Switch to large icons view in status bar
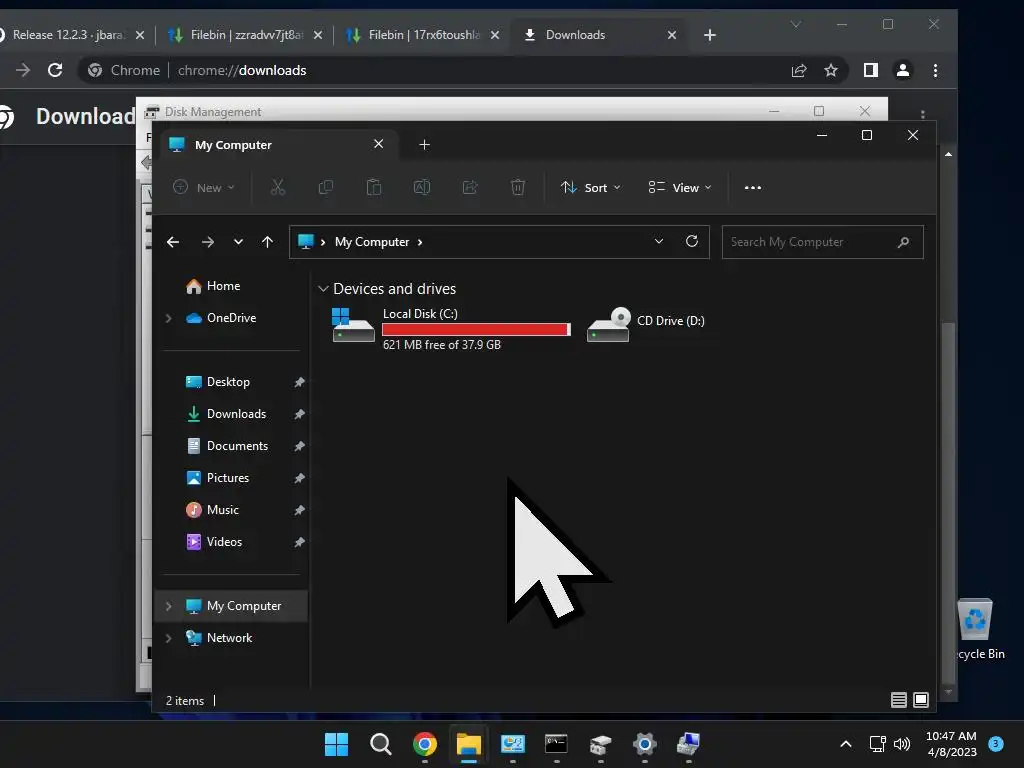Screen dimensions: 1024x768 tap(921, 700)
